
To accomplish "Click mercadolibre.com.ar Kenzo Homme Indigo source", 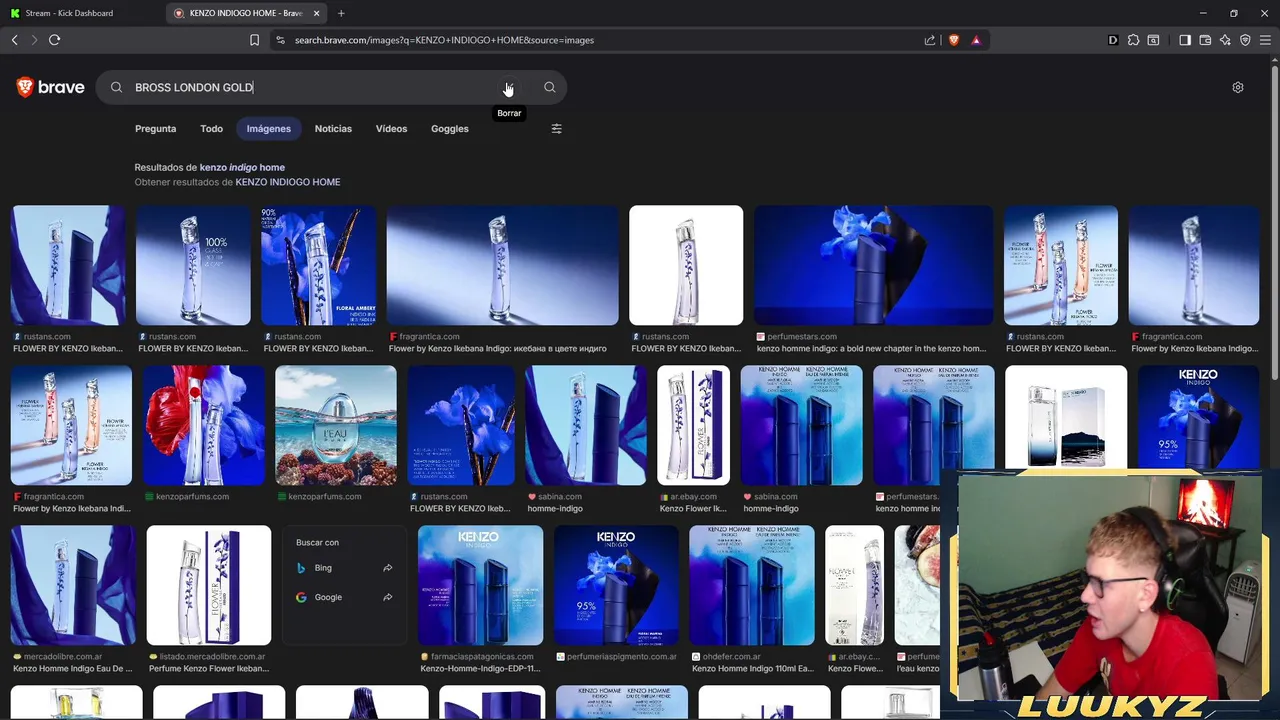I will pyautogui.click(x=65, y=657).
